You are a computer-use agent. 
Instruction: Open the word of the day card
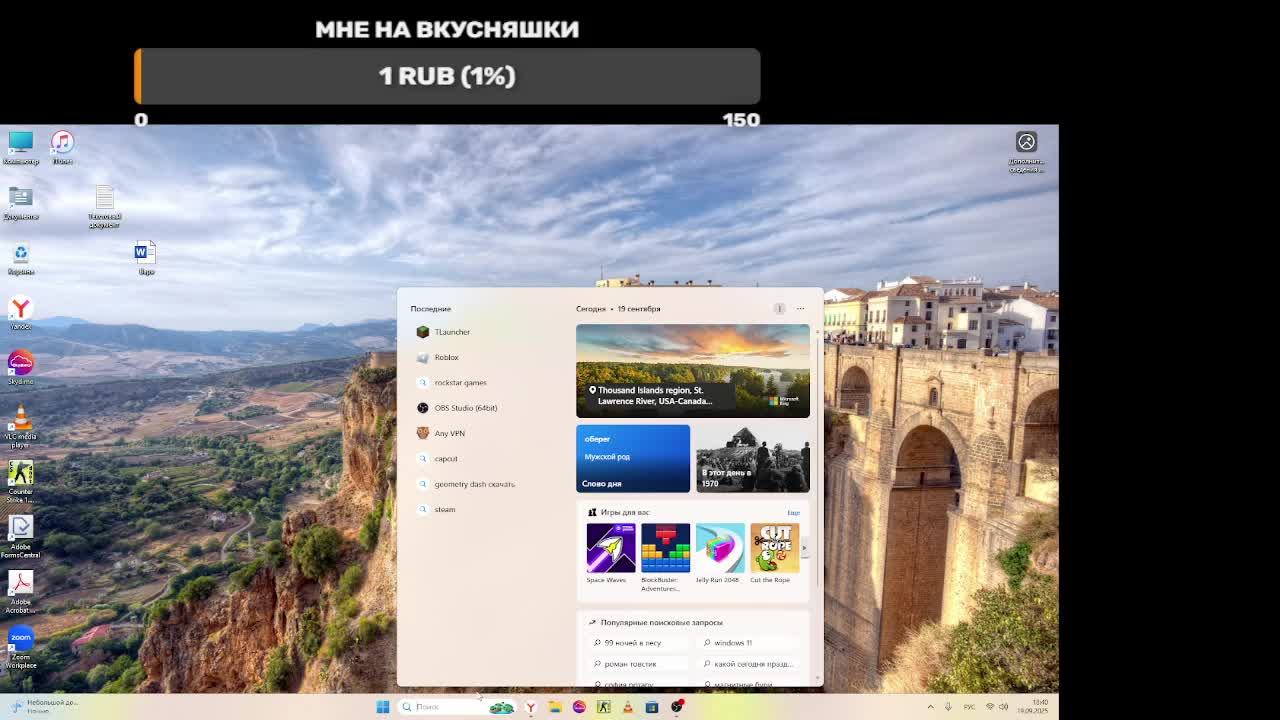(633, 459)
